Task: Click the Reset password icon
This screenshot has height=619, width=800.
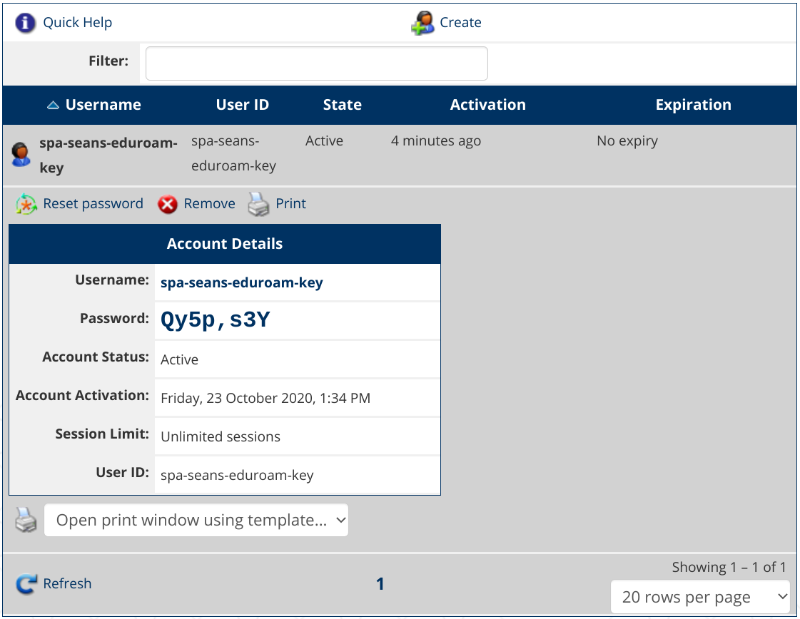Action: 26,204
